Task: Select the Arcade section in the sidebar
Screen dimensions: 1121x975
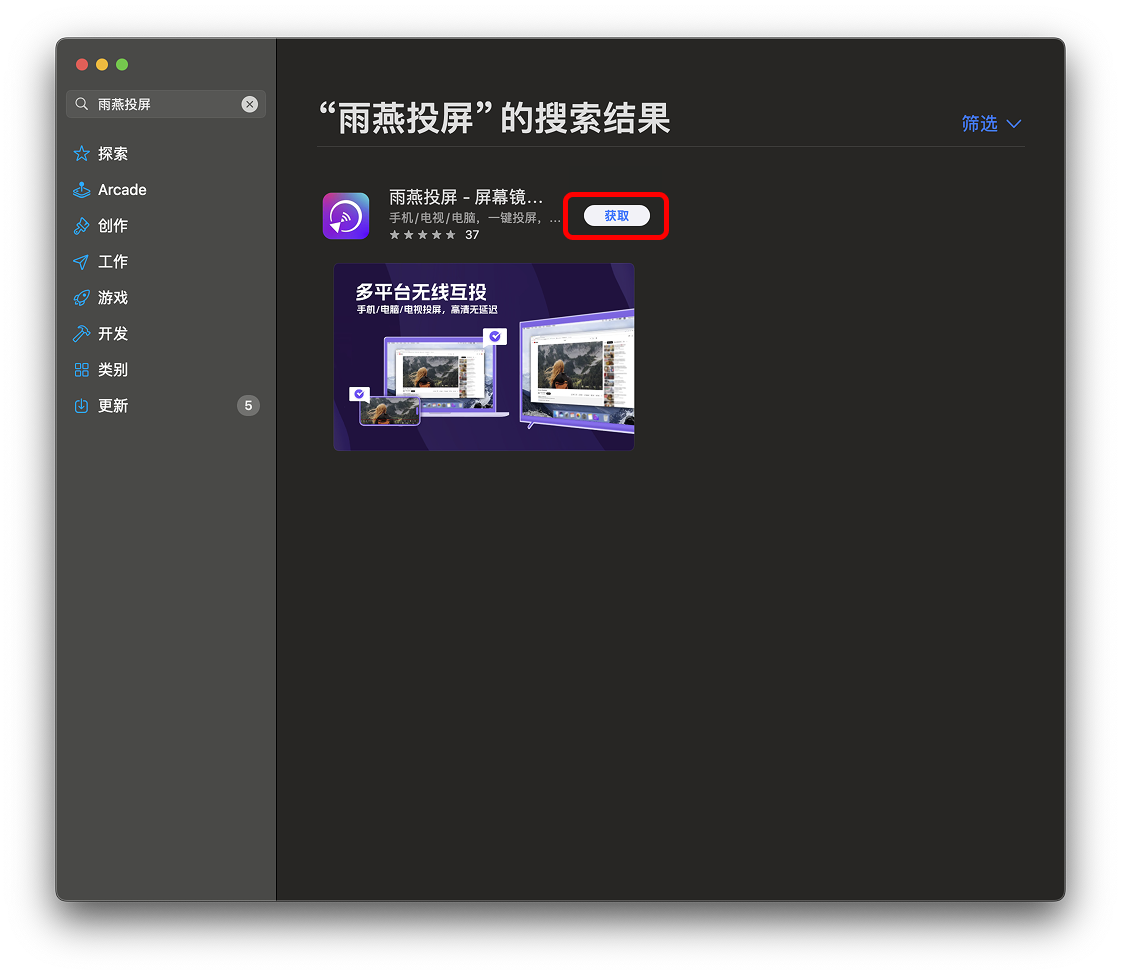Action: pos(120,189)
